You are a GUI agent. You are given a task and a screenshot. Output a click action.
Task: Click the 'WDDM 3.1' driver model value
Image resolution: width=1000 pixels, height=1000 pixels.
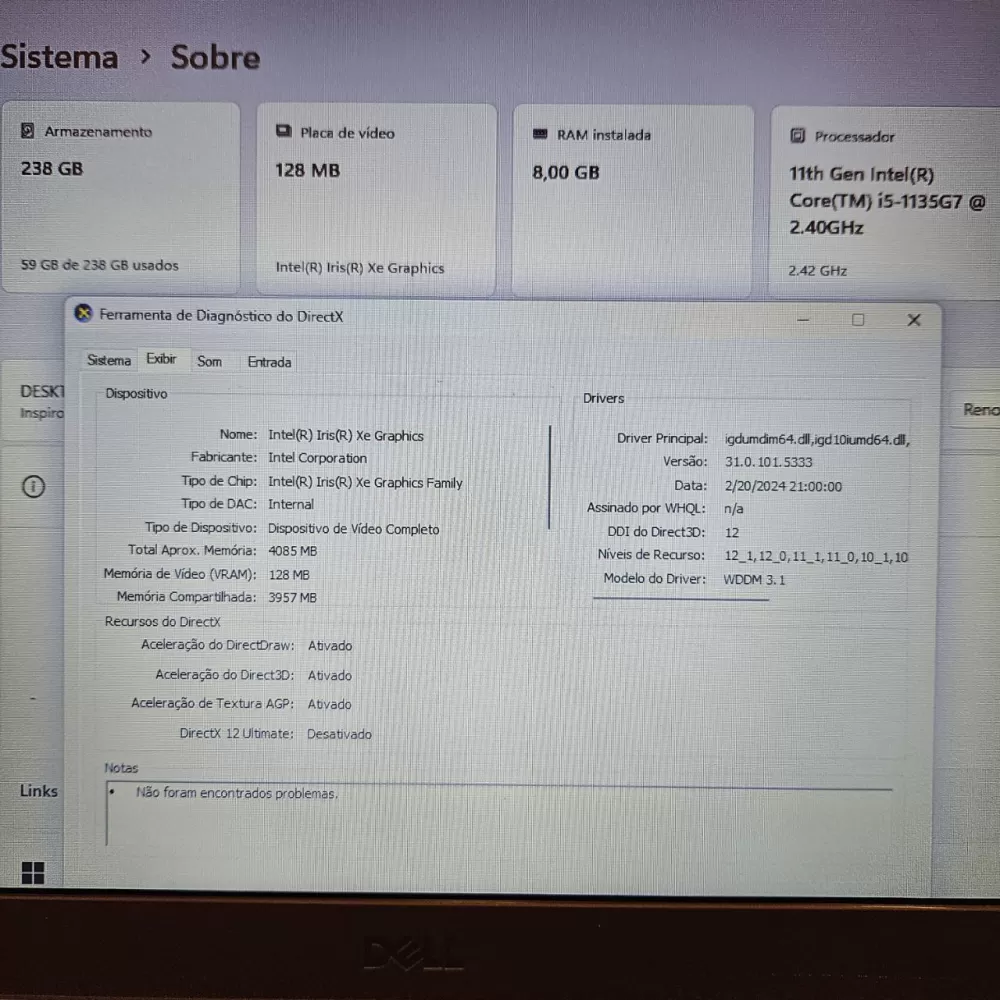tap(754, 580)
